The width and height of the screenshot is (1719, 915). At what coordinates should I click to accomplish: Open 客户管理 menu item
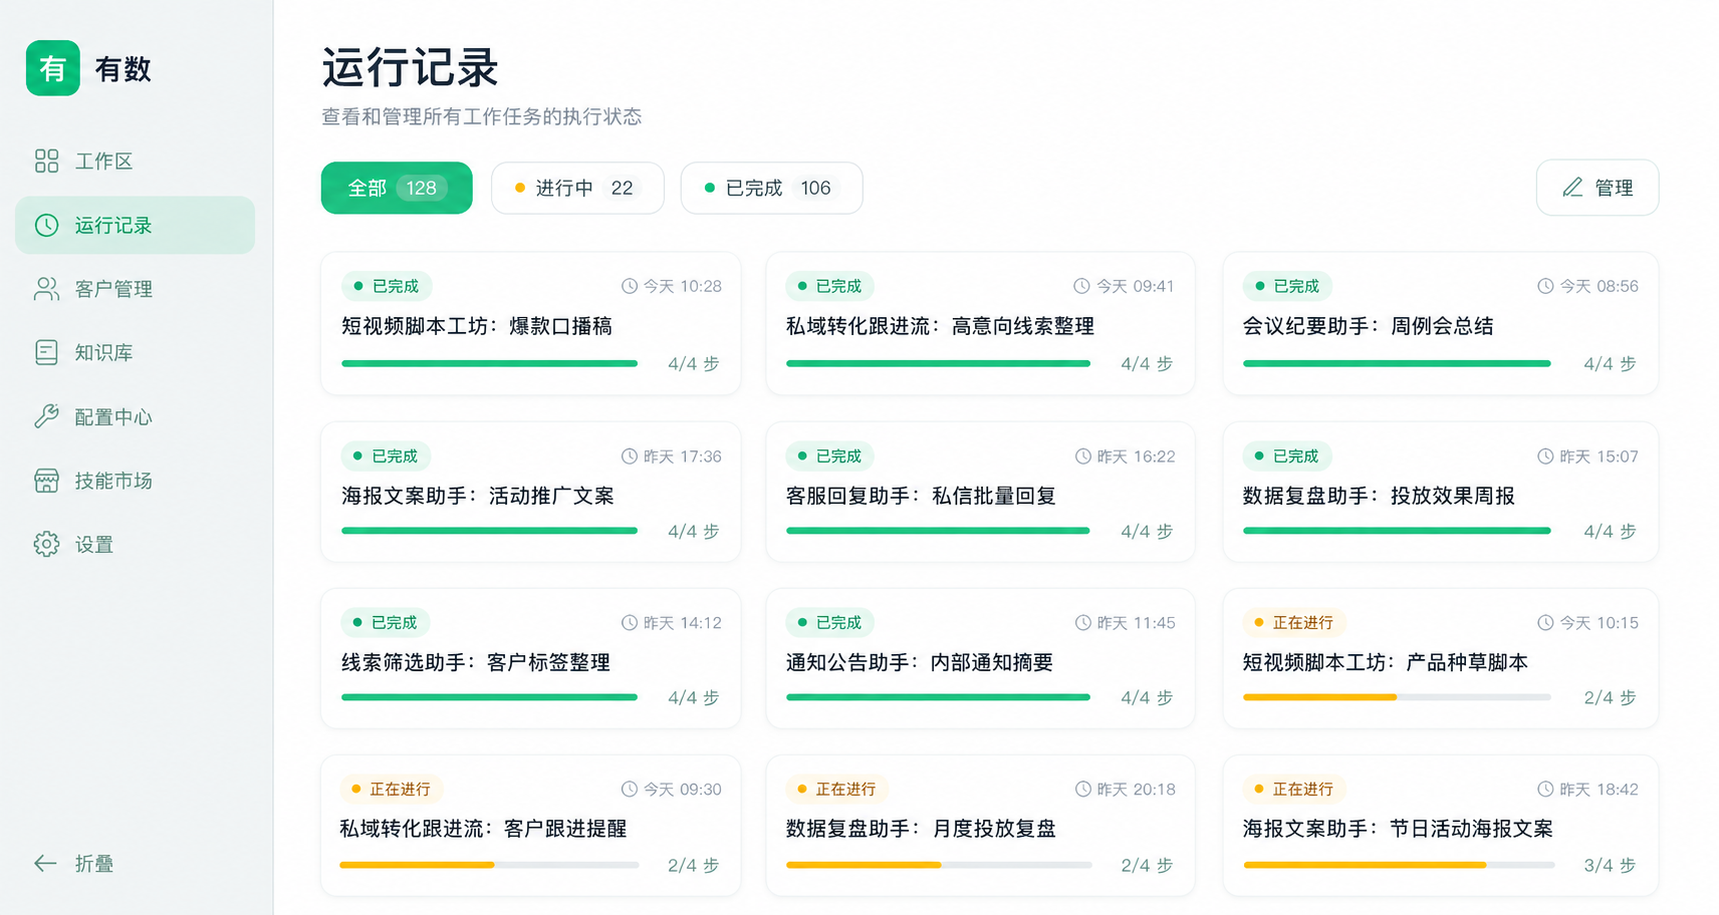pos(135,289)
